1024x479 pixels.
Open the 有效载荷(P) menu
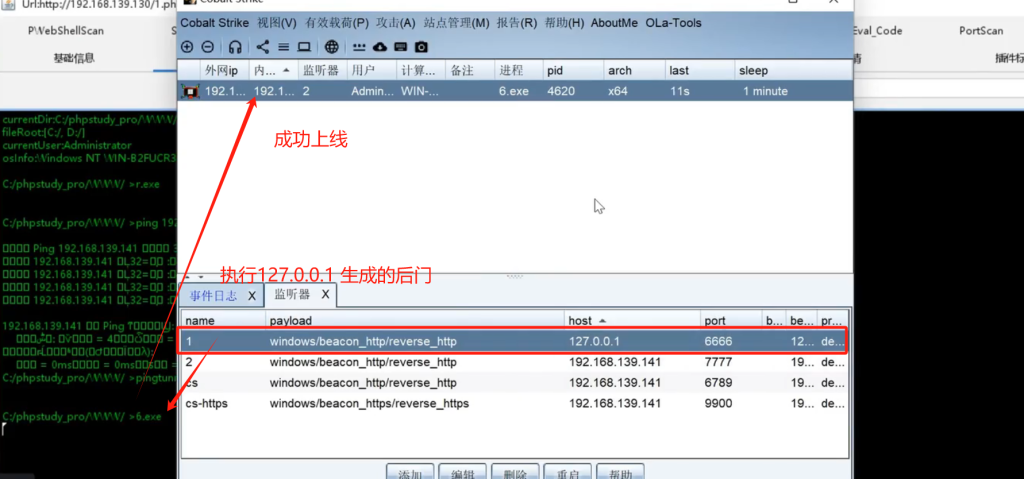(336, 23)
